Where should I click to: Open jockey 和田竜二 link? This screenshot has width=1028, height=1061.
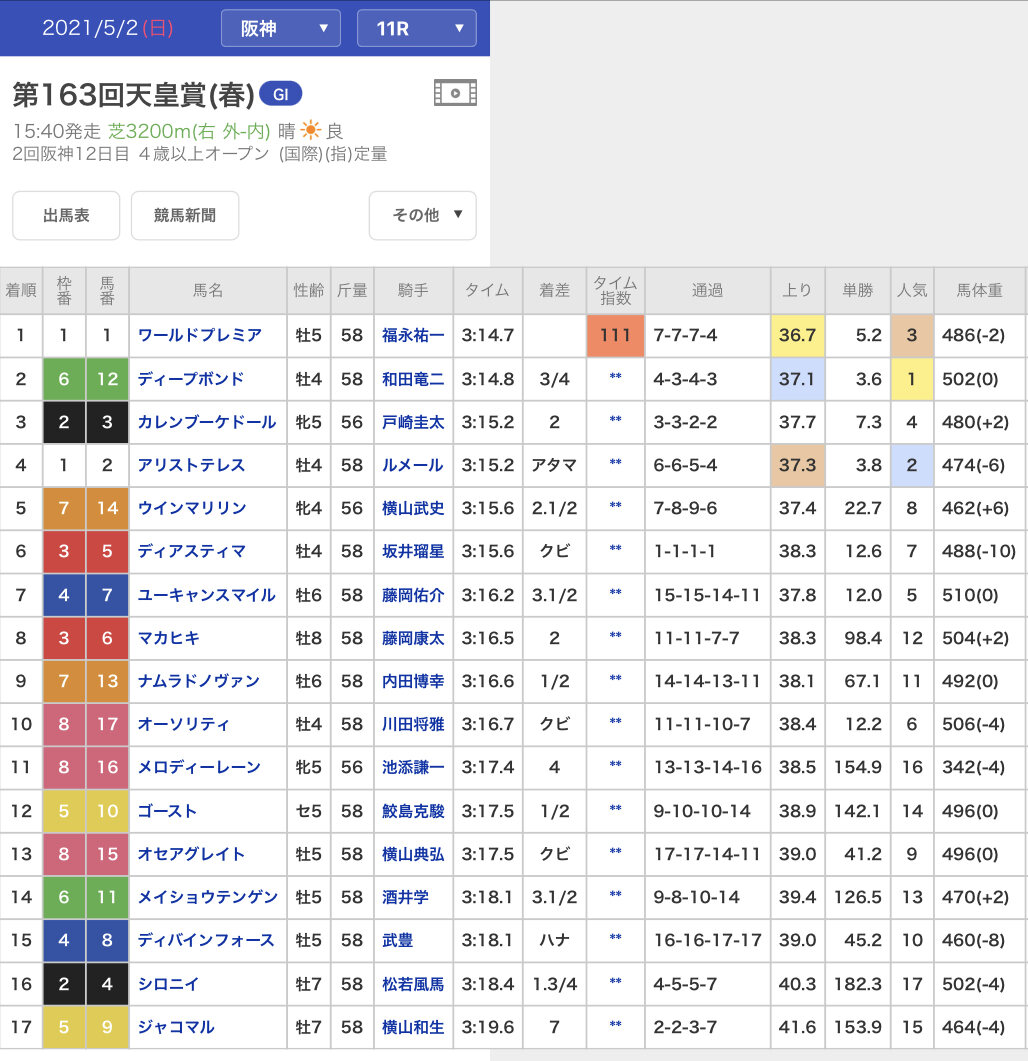tap(414, 379)
